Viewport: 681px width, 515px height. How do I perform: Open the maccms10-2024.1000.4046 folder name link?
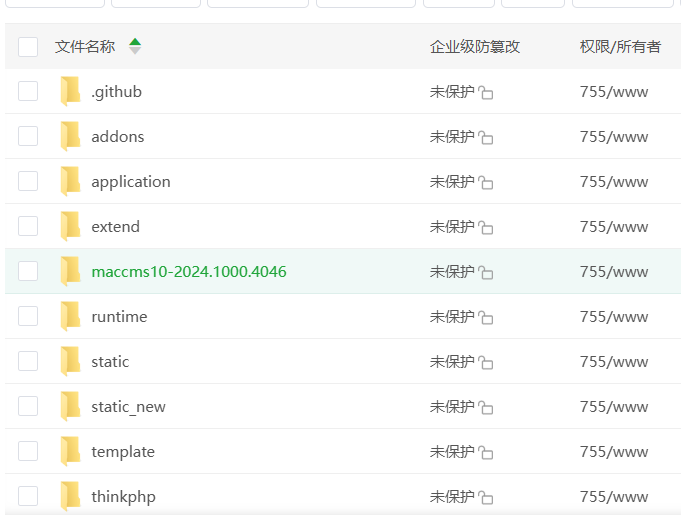pos(188,271)
